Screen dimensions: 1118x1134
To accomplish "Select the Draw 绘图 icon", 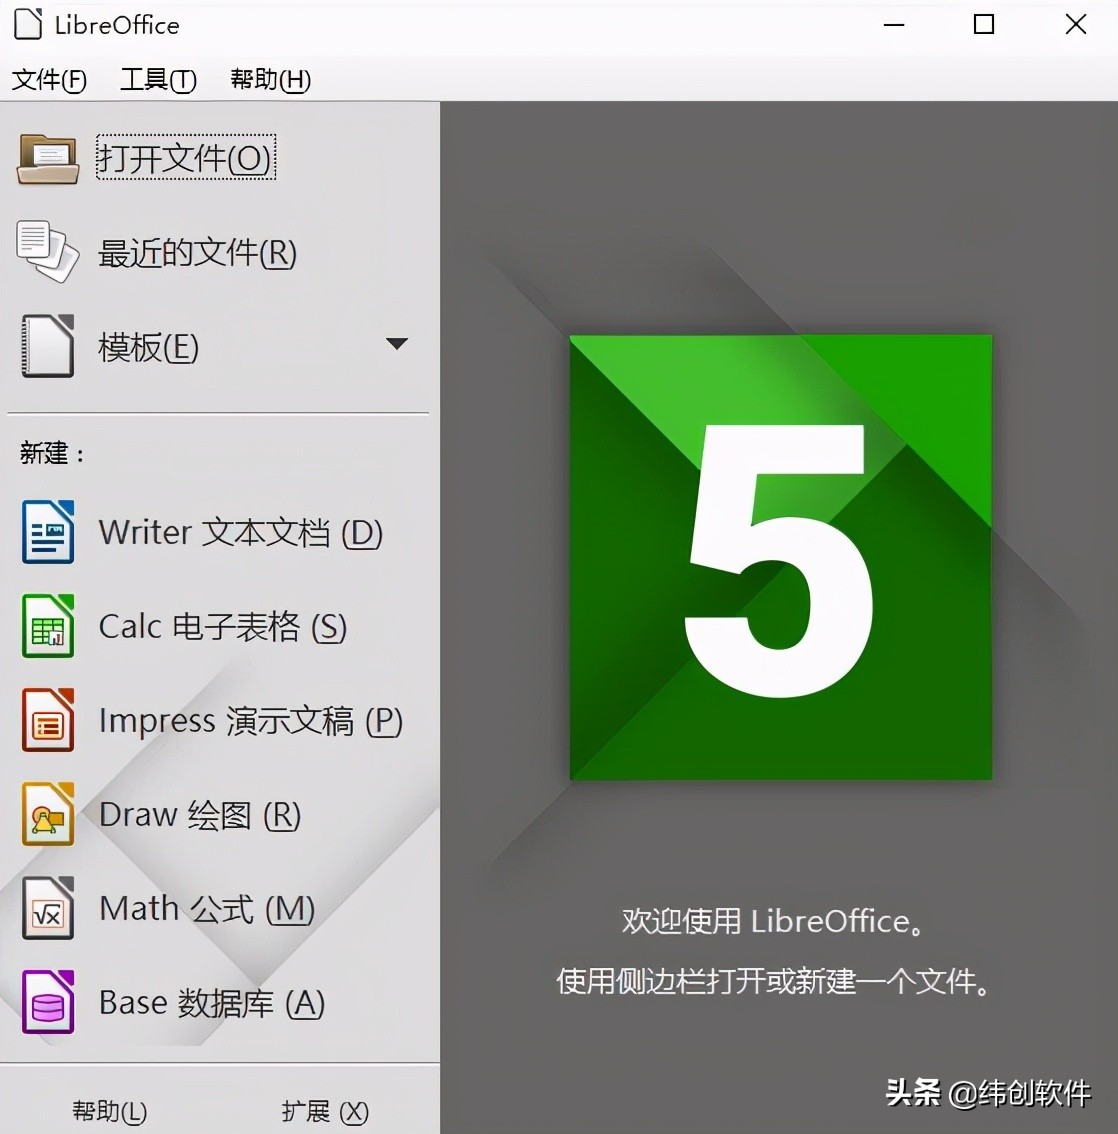I will (x=46, y=813).
